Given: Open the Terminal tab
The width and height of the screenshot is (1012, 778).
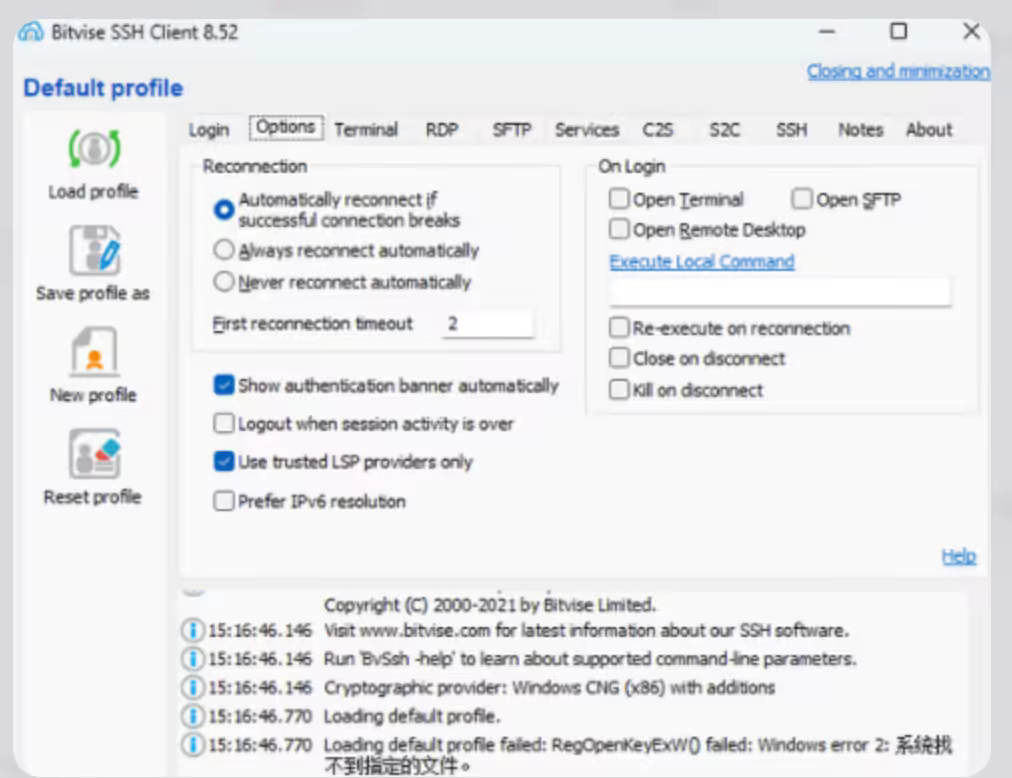Looking at the screenshot, I should tap(366, 130).
